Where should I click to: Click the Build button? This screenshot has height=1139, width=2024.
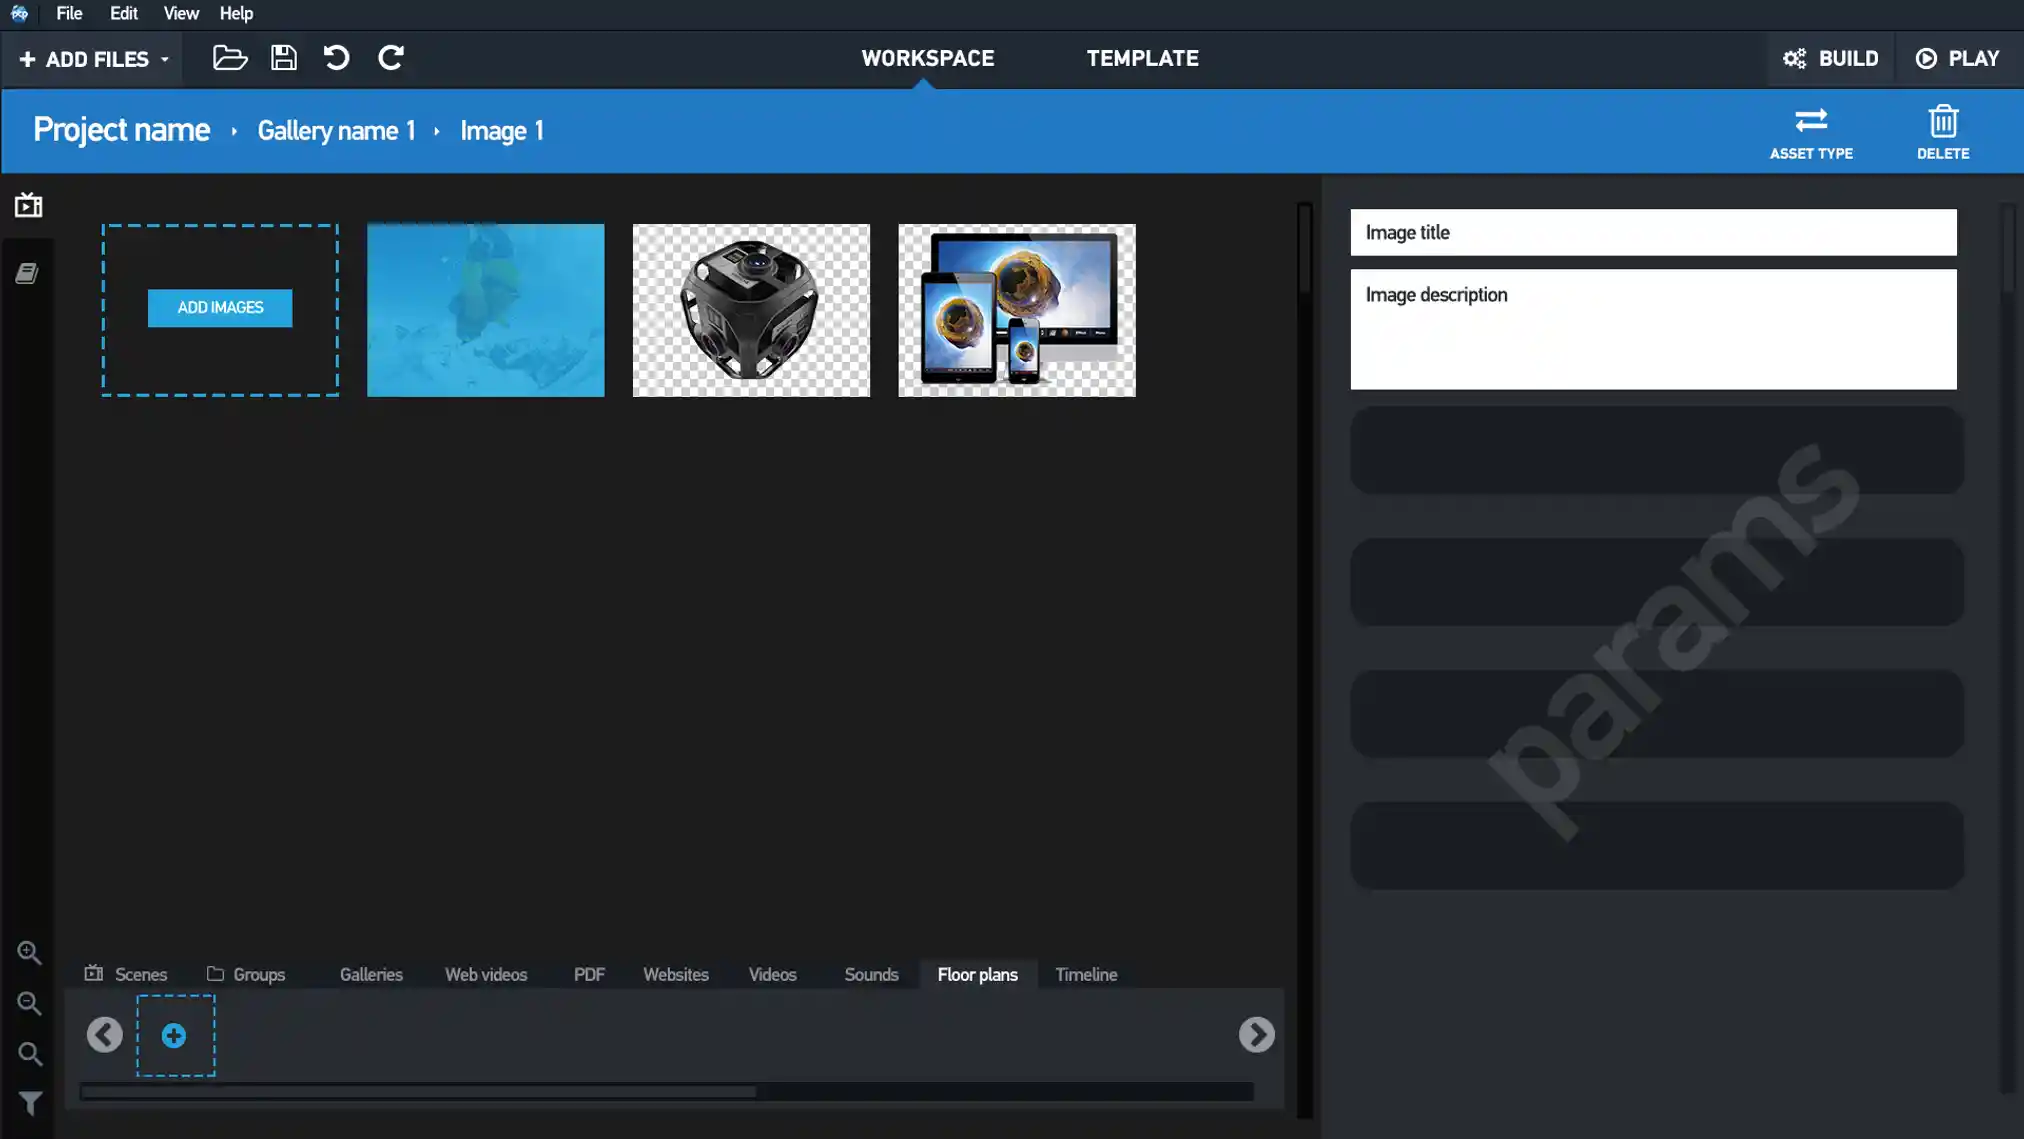tap(1832, 57)
